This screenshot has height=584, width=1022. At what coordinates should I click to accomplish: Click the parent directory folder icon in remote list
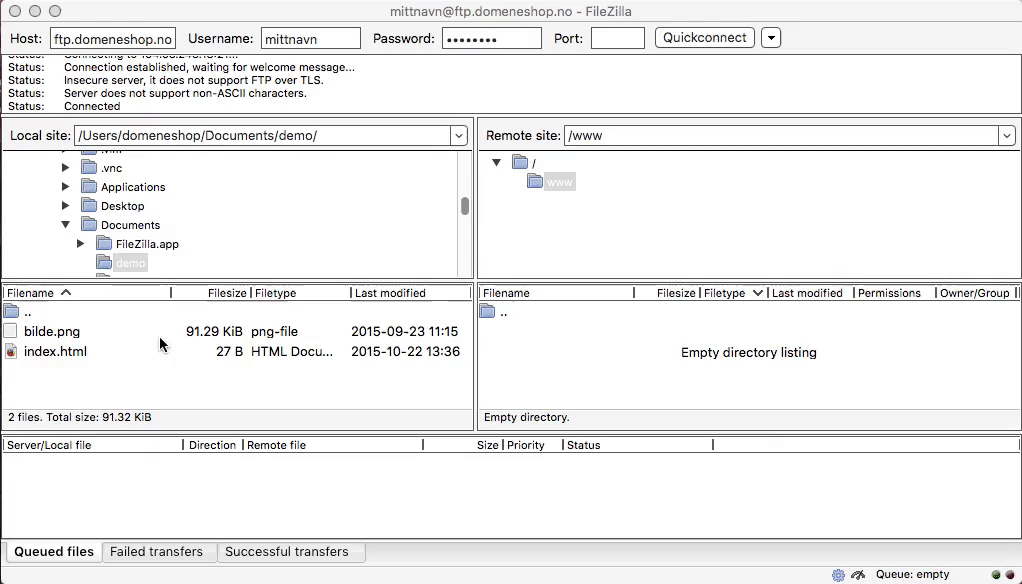pyautogui.click(x=488, y=312)
